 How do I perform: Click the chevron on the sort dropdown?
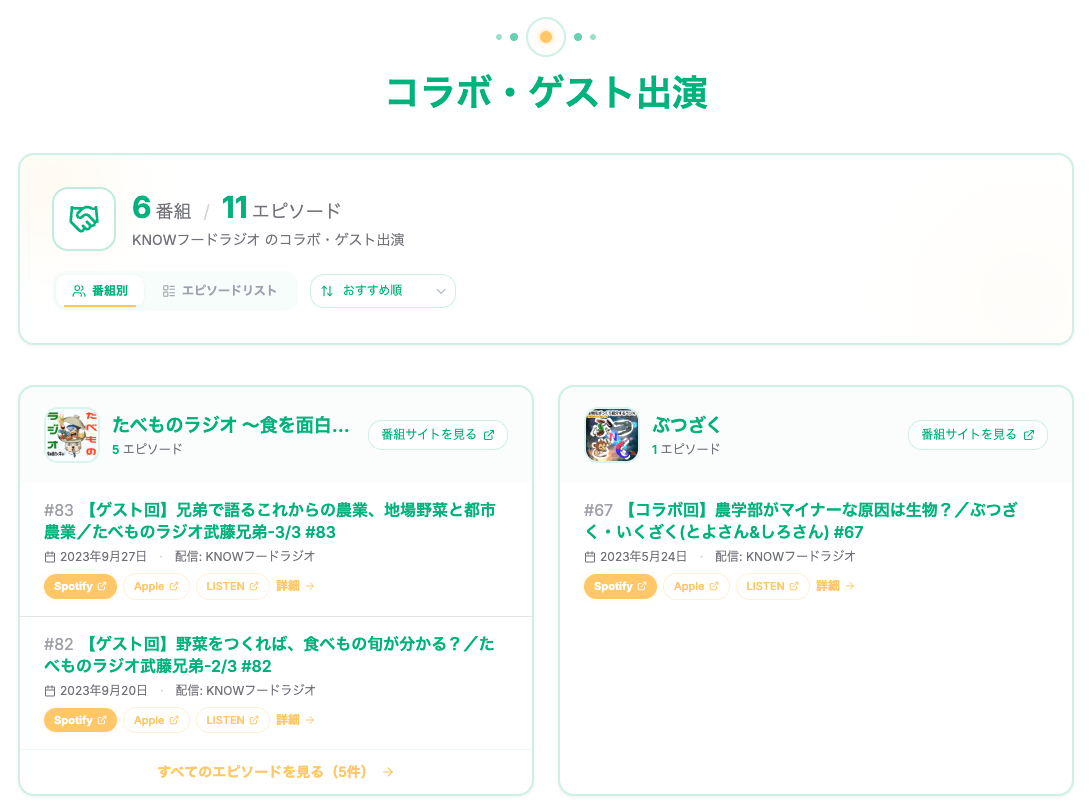point(439,290)
